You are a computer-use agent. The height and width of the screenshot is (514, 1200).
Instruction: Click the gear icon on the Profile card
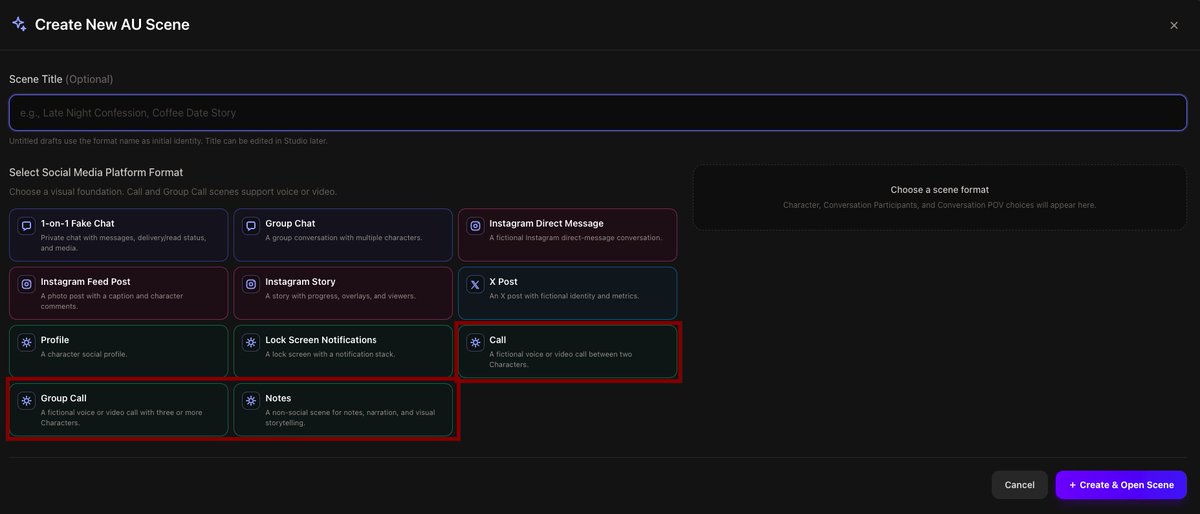(27, 342)
